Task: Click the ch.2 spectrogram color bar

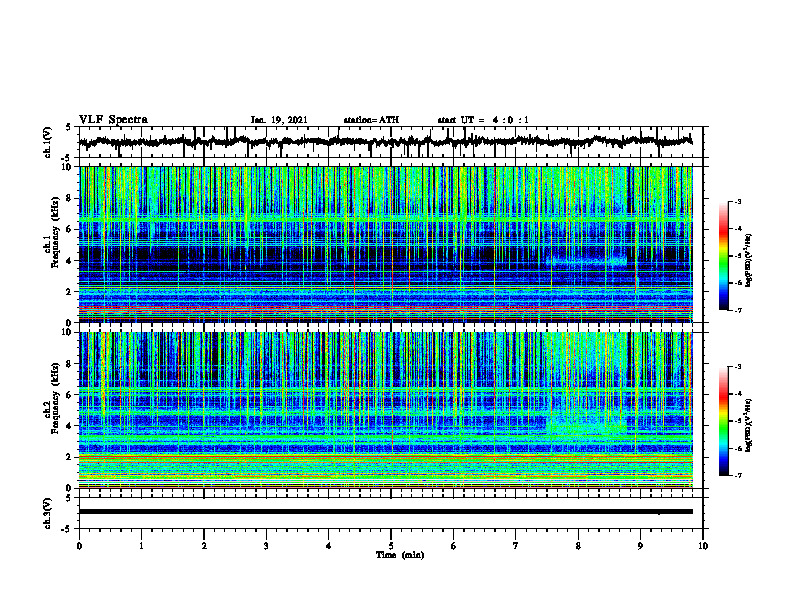Action: coord(723,421)
